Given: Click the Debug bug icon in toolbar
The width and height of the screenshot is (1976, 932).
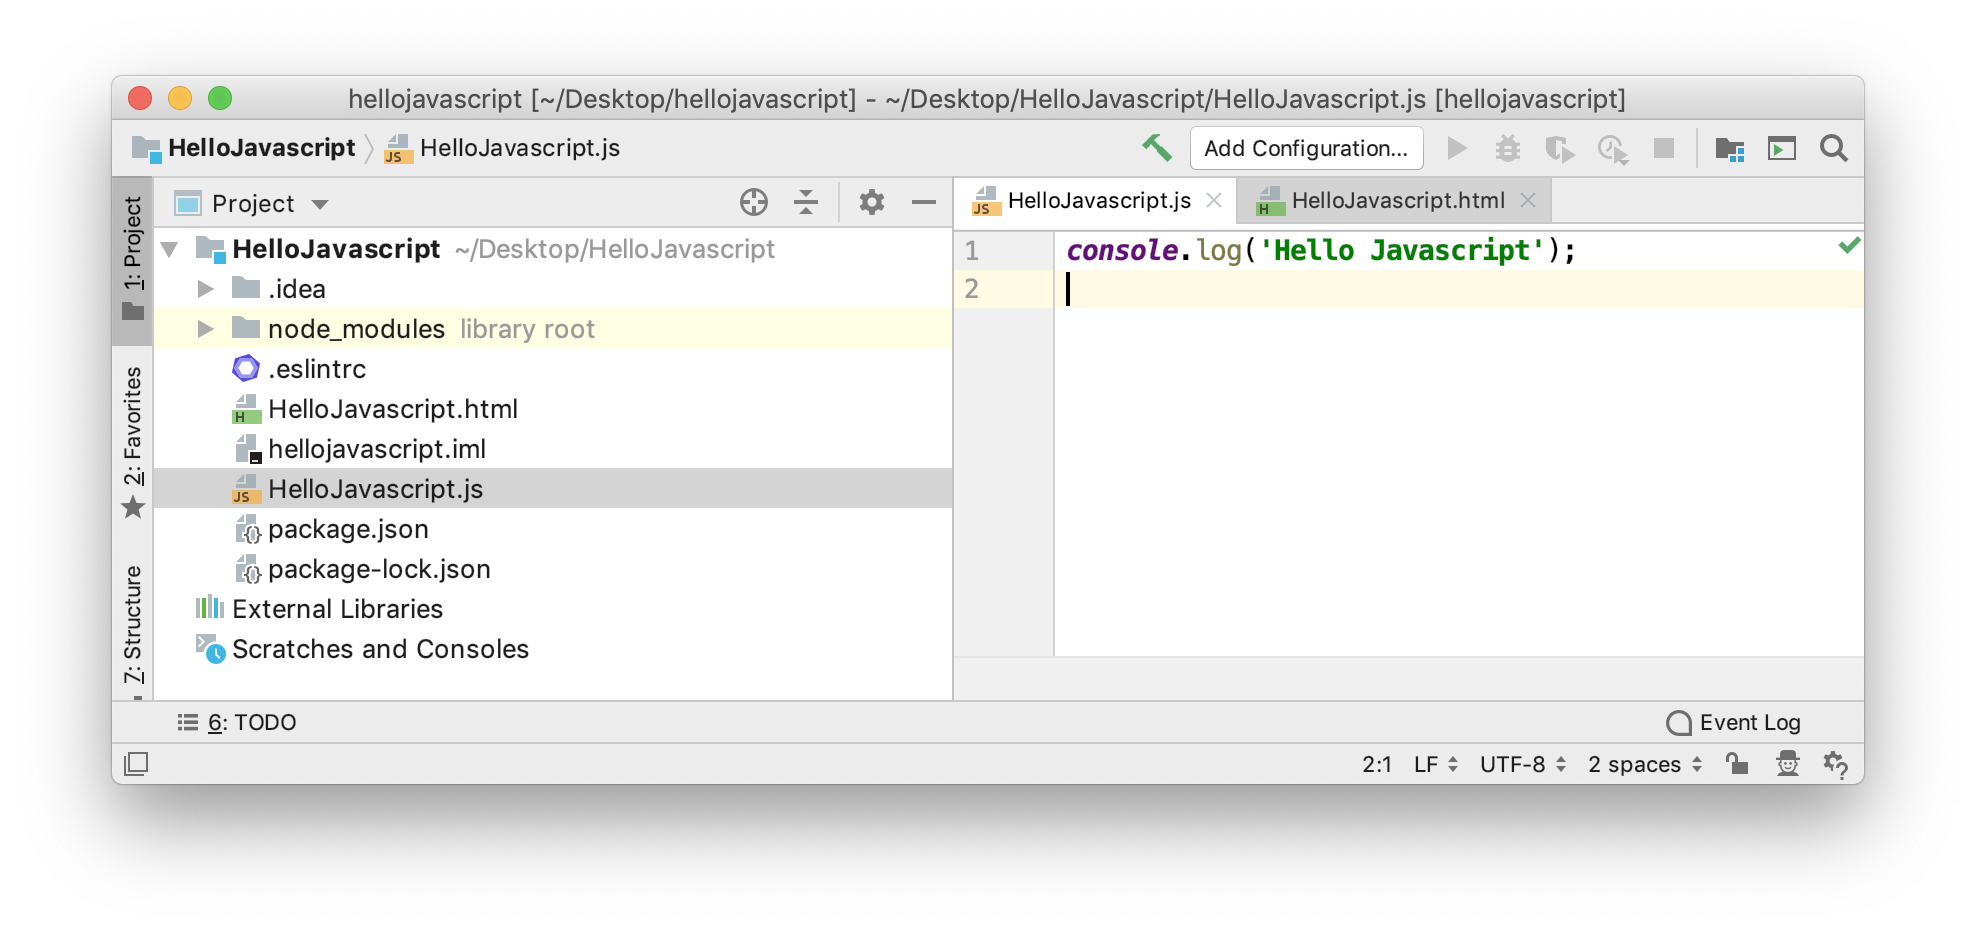Looking at the screenshot, I should pyautogui.click(x=1507, y=149).
